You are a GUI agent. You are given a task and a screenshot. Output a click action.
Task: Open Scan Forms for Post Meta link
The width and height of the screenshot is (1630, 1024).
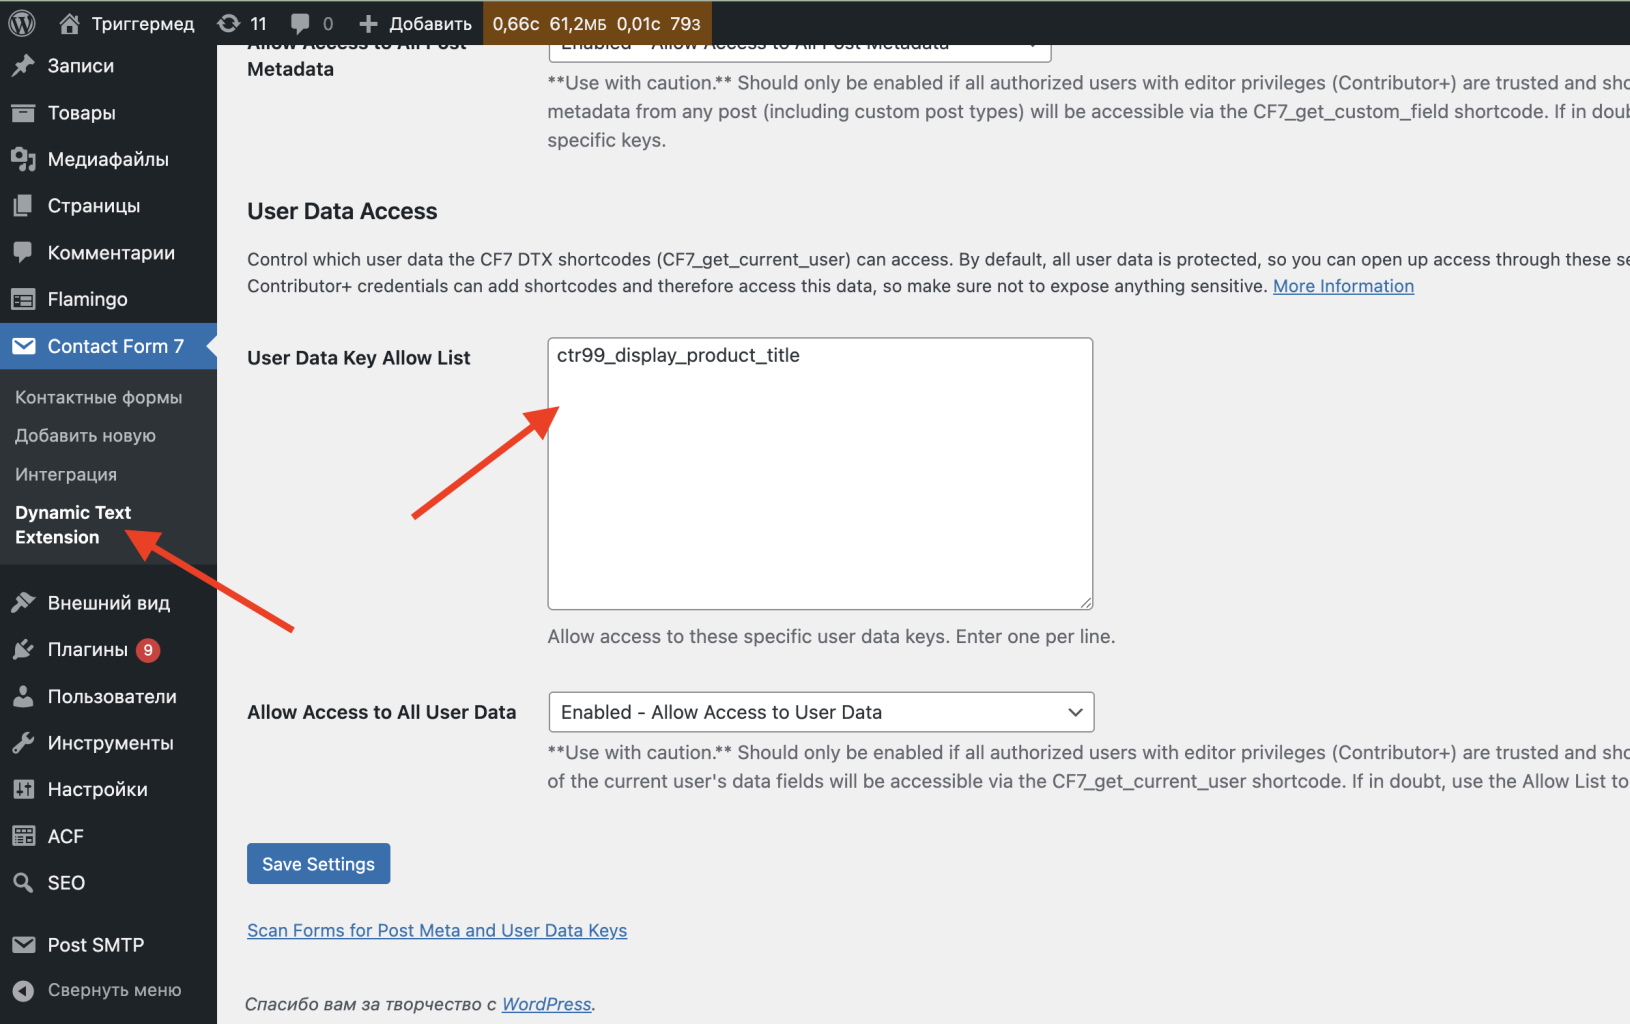coord(437,931)
